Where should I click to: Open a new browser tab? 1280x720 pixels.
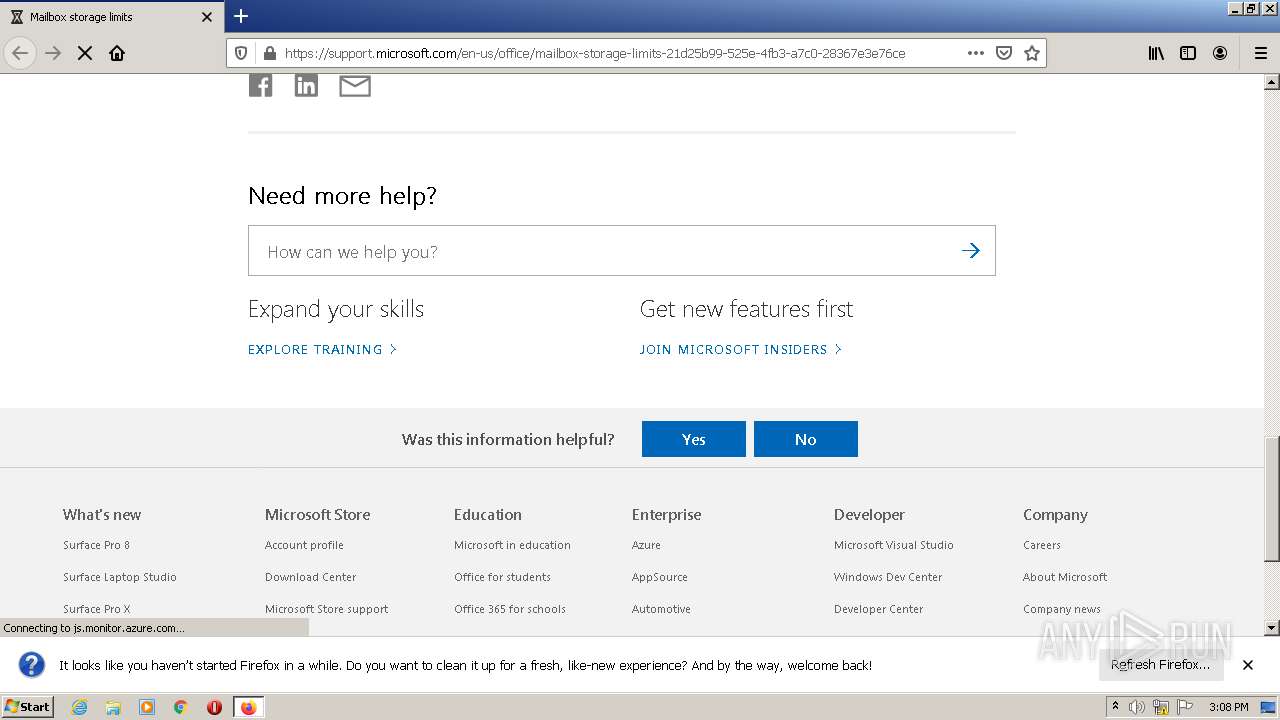pos(241,16)
